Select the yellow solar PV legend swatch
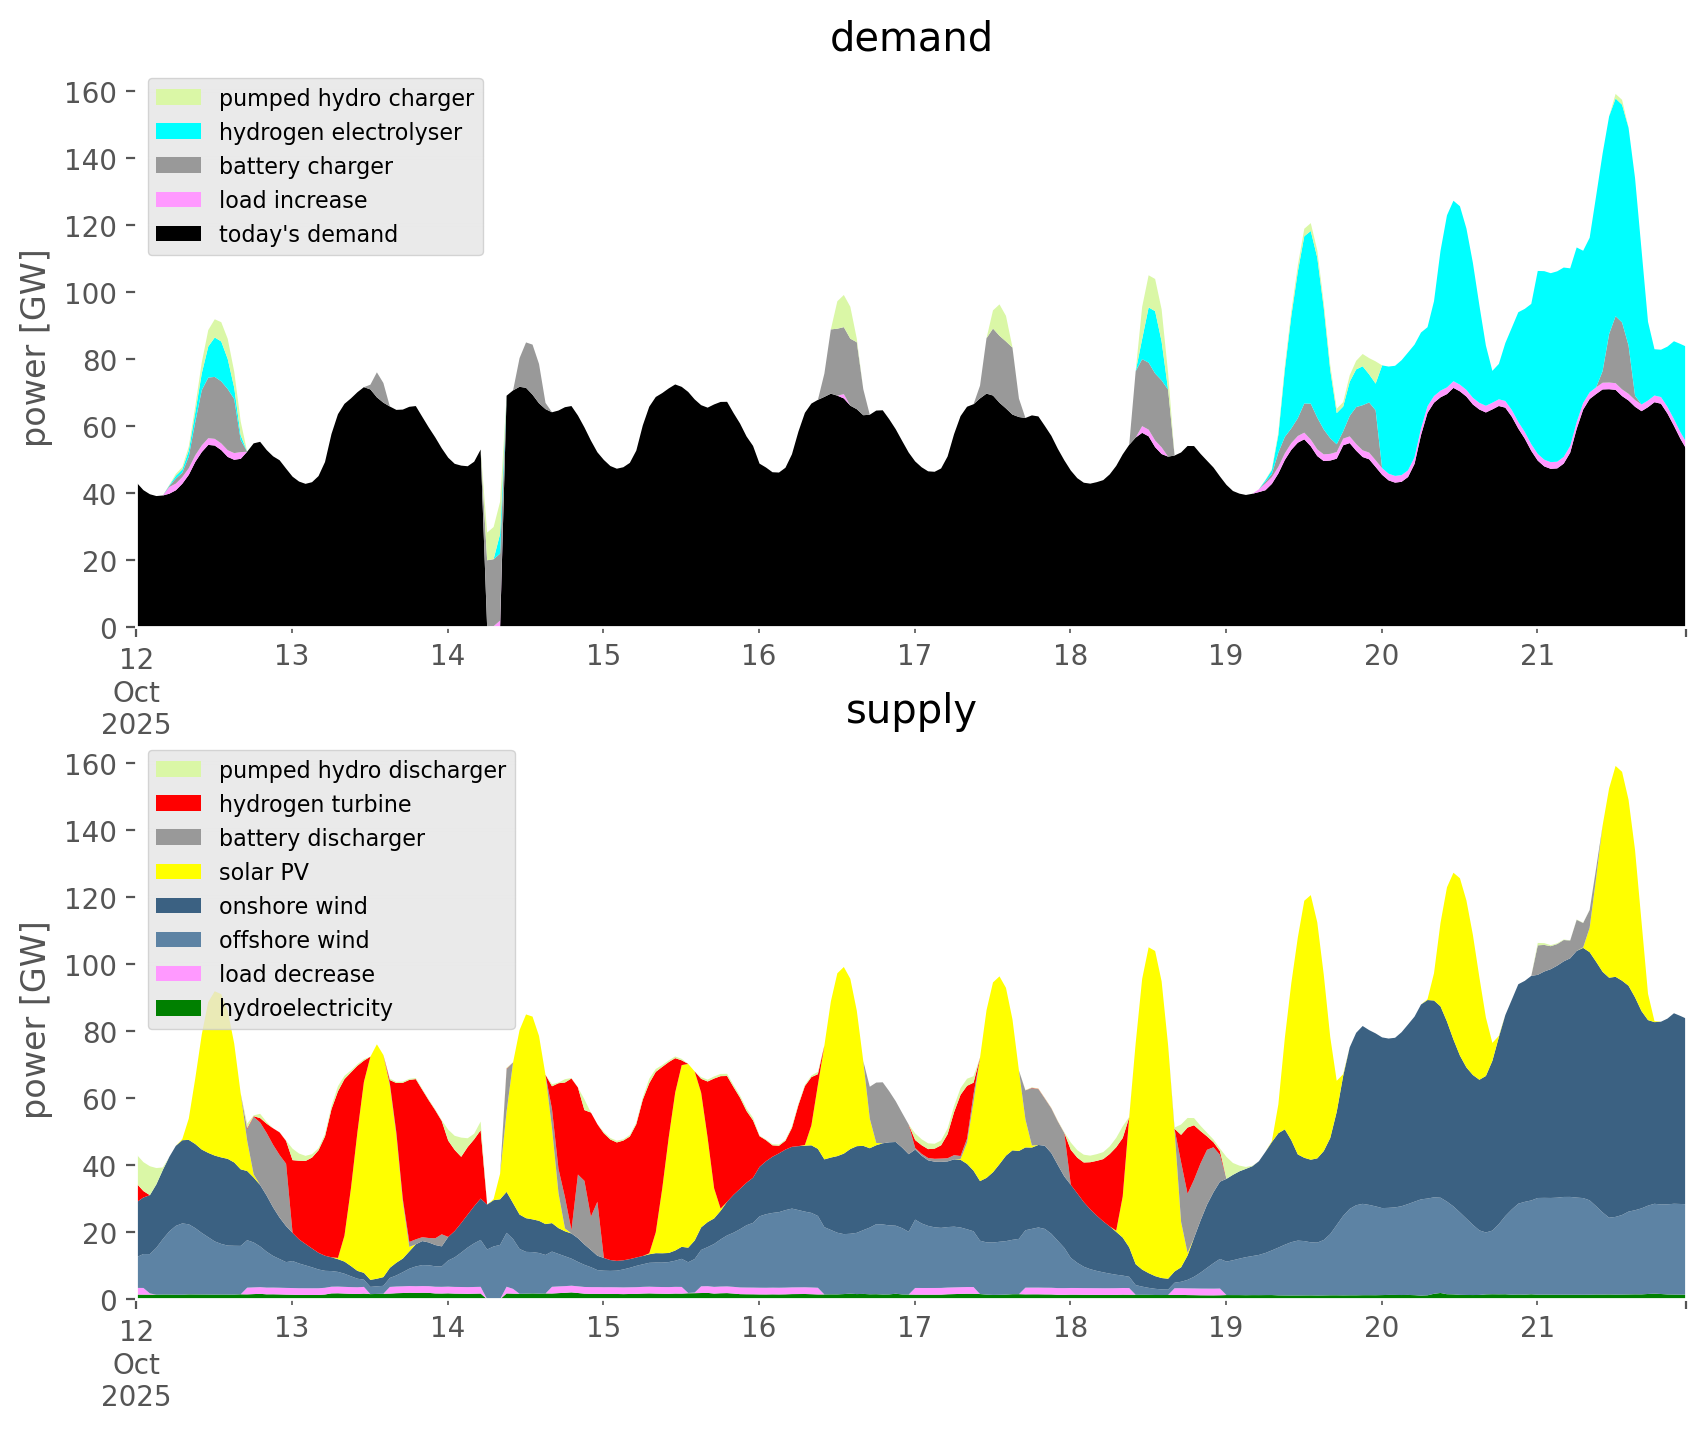1706x1431 pixels. click(179, 872)
